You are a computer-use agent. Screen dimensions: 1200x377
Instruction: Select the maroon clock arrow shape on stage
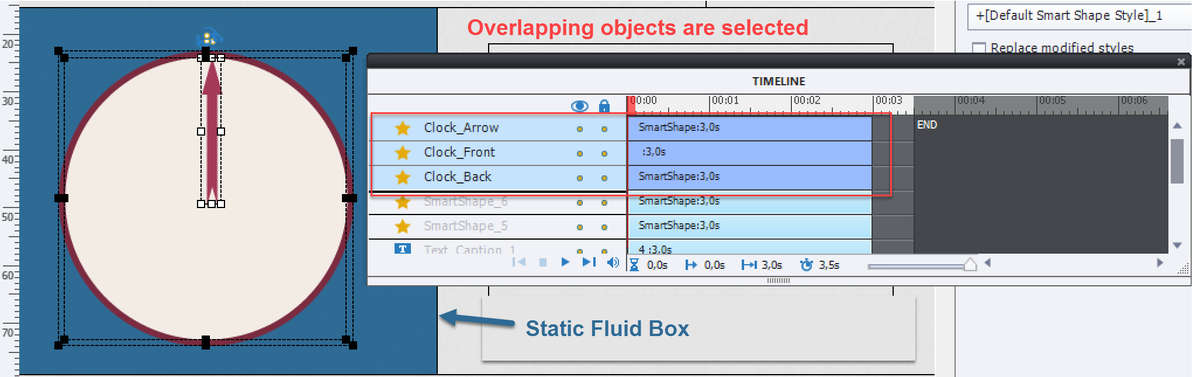(x=211, y=130)
